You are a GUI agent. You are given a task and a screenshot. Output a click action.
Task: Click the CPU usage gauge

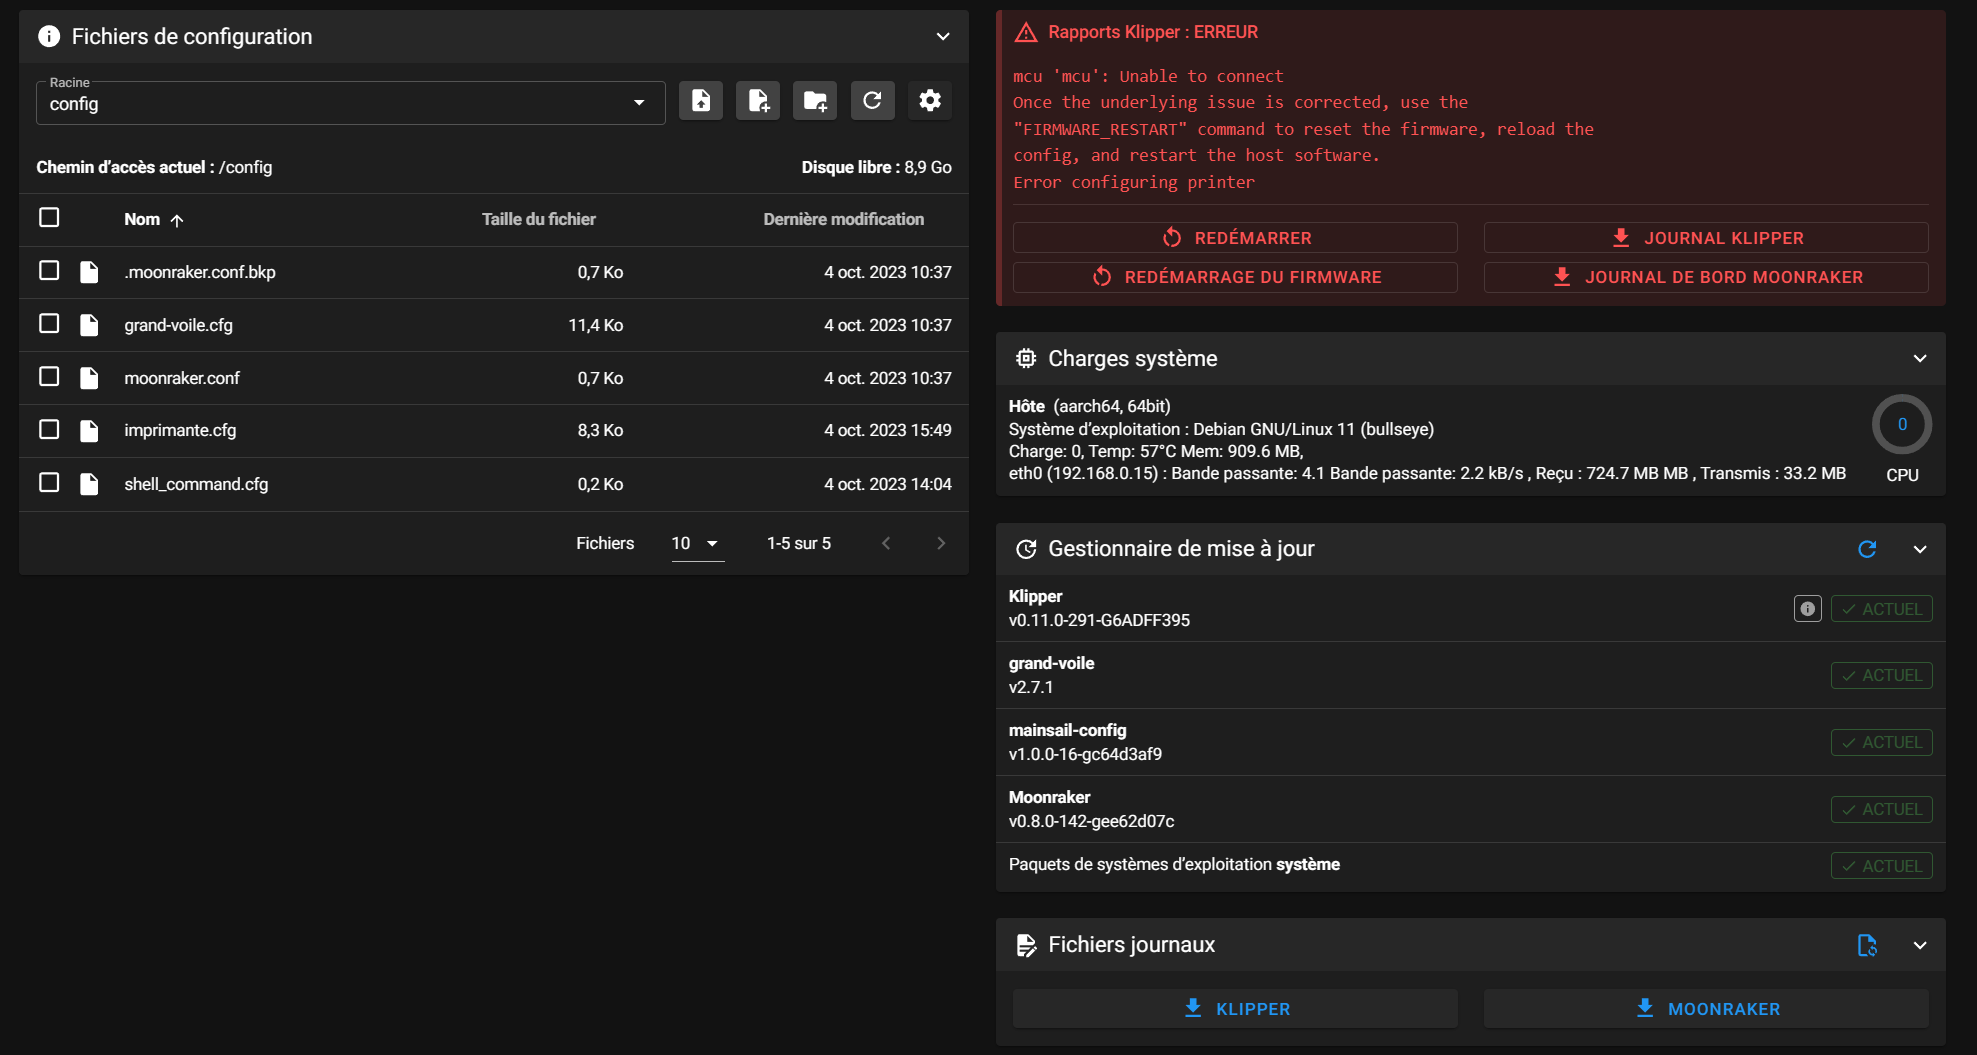[x=1901, y=425]
